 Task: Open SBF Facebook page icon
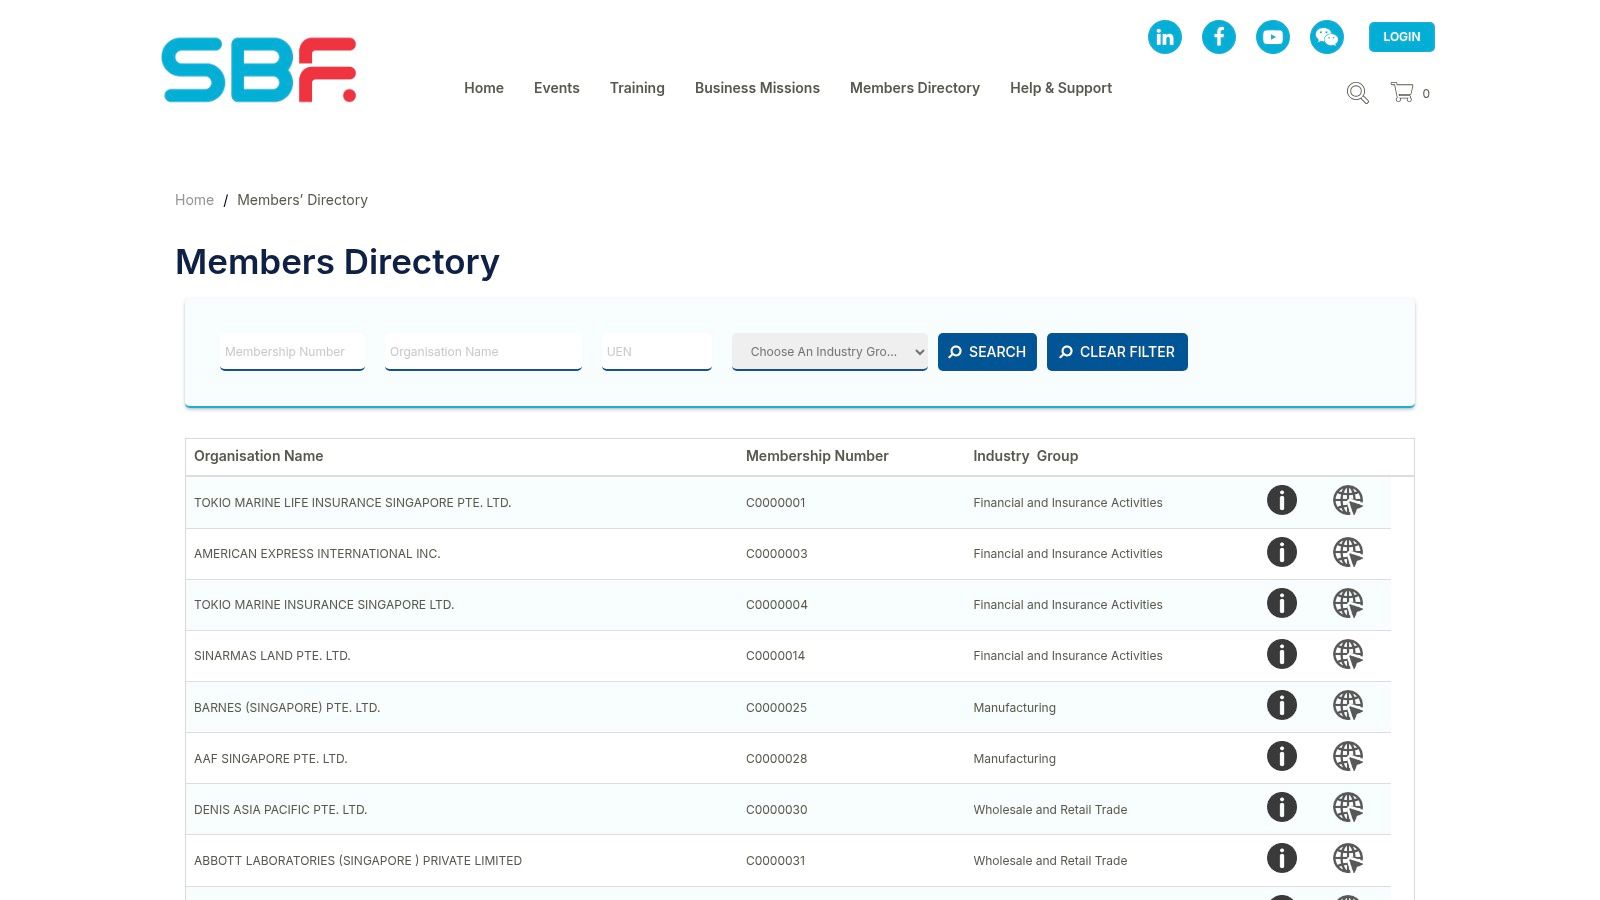1219,37
